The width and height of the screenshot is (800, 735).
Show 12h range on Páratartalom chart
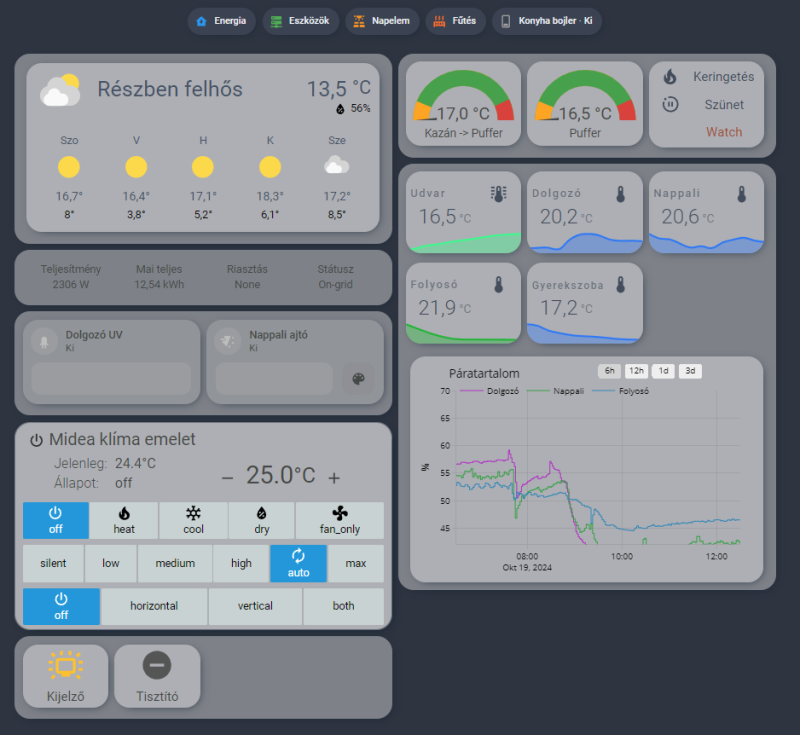pos(636,371)
